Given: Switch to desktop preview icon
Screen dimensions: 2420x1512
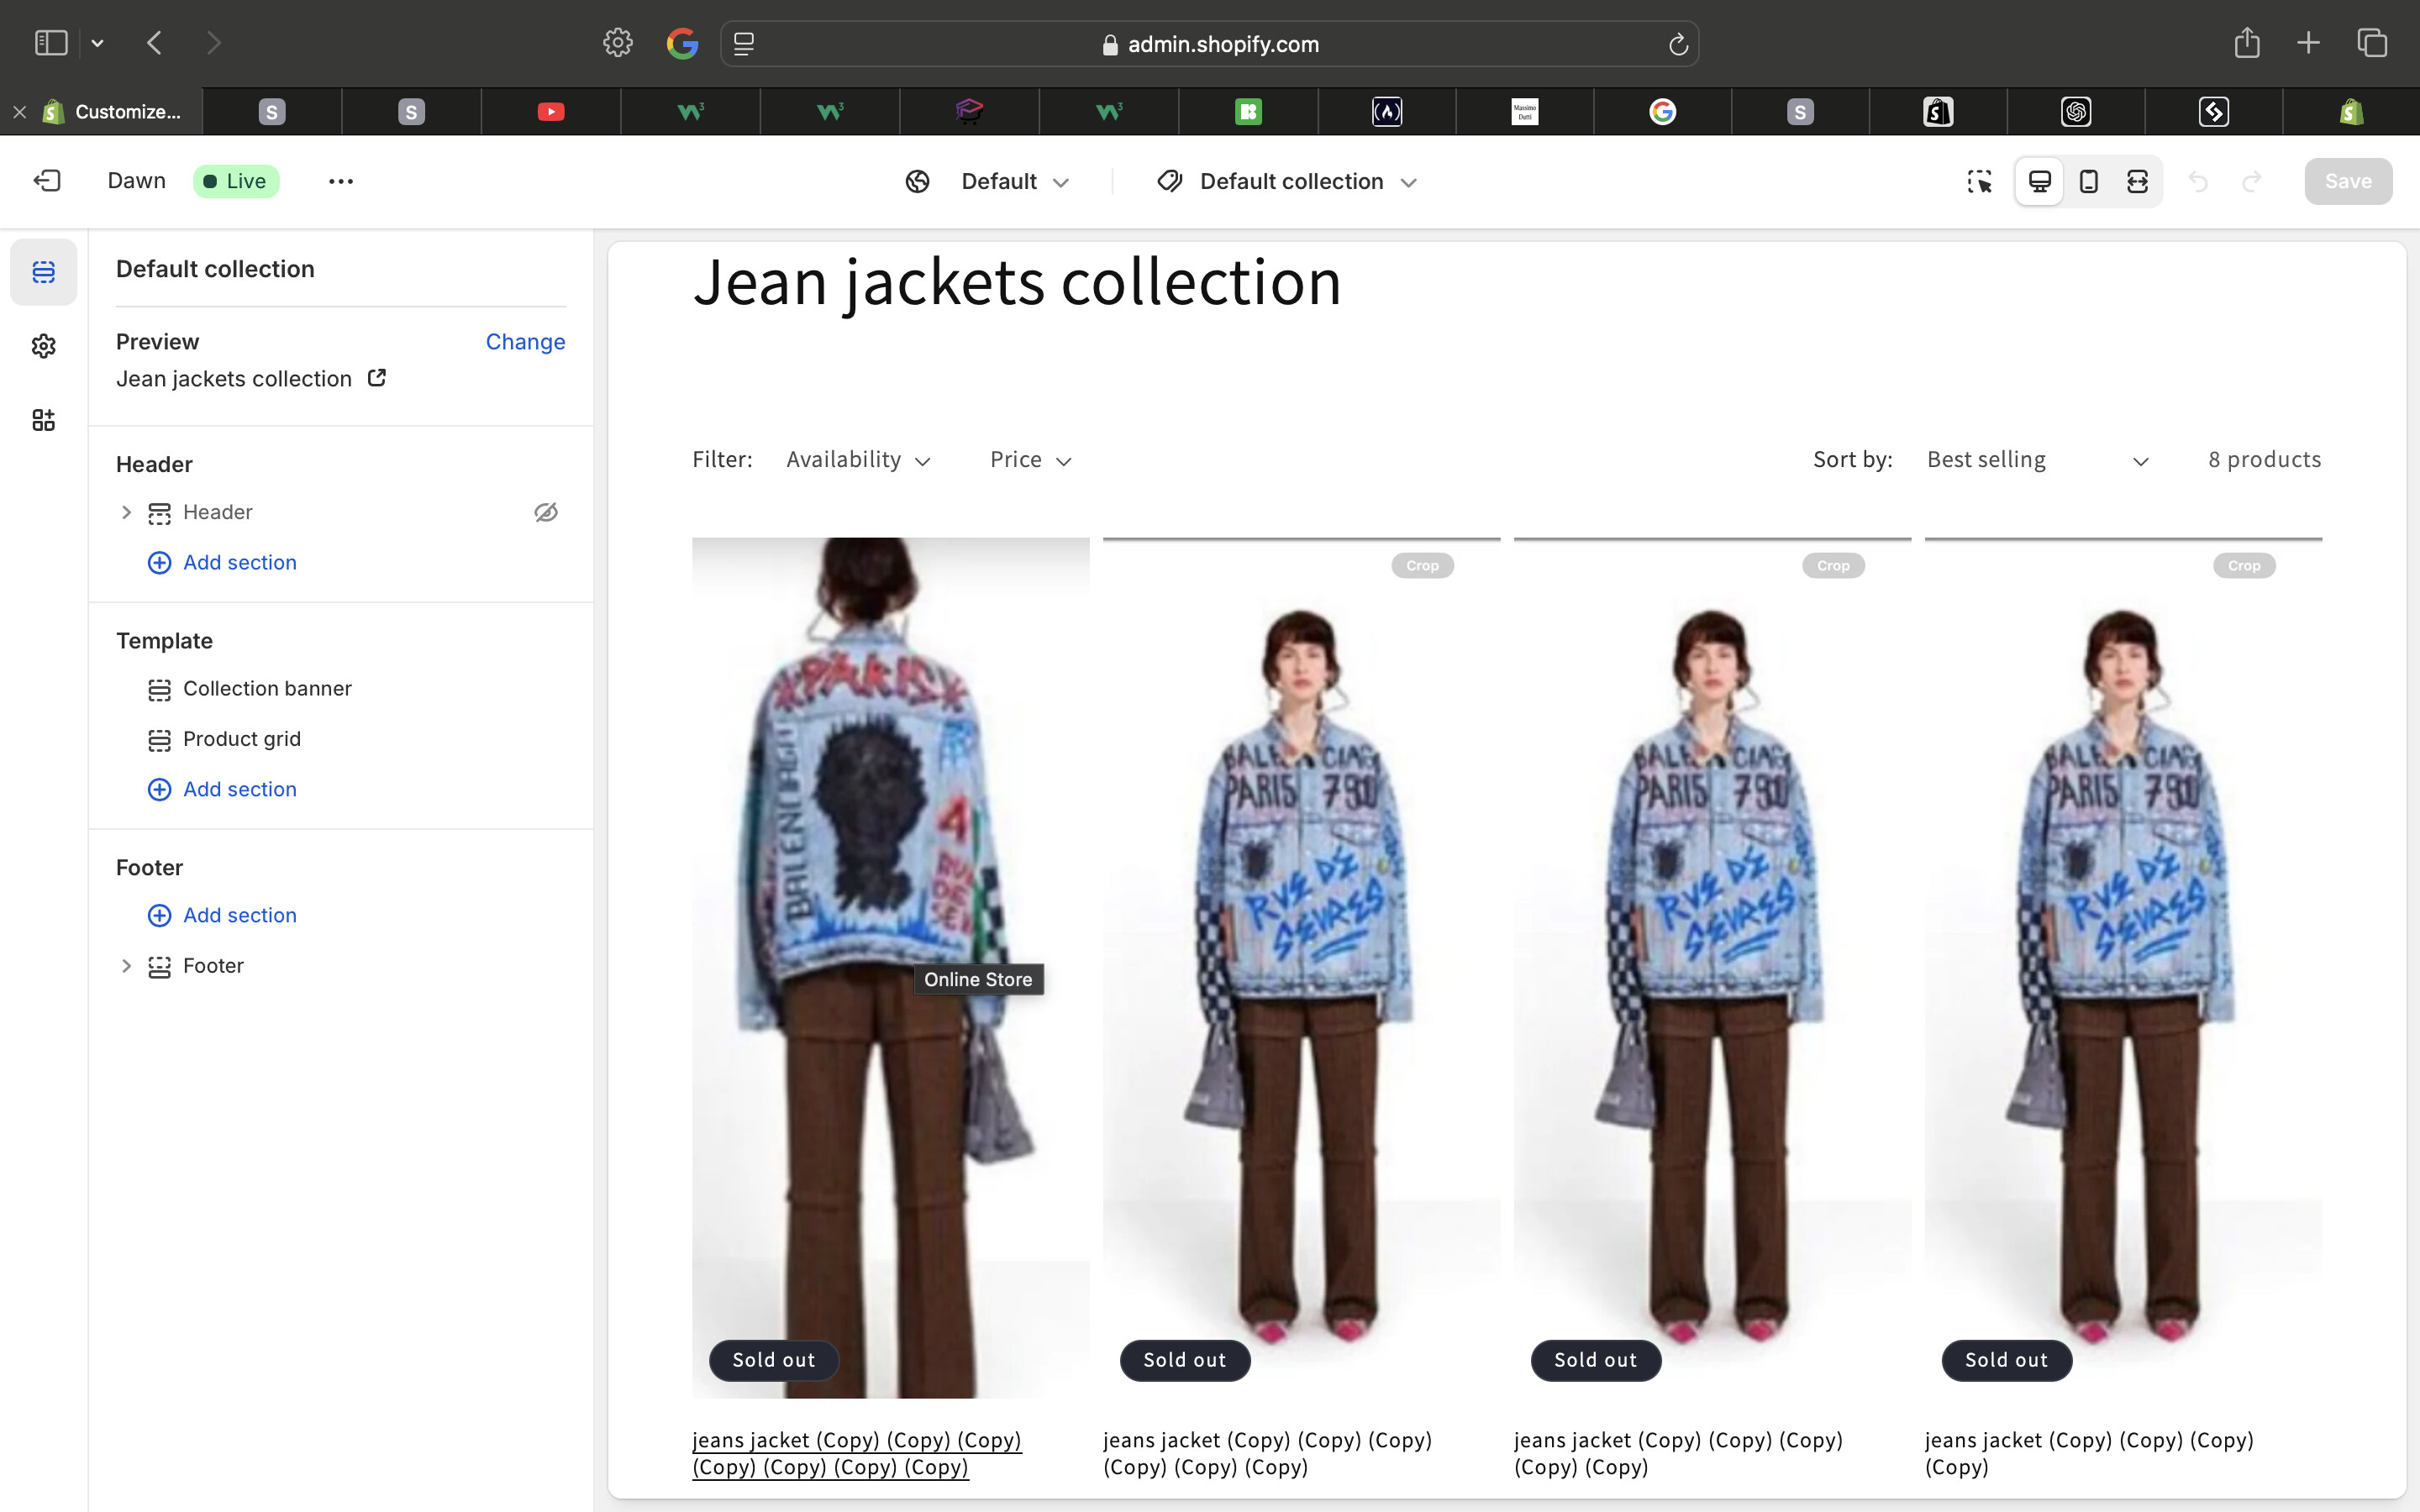Looking at the screenshot, I should (2039, 181).
